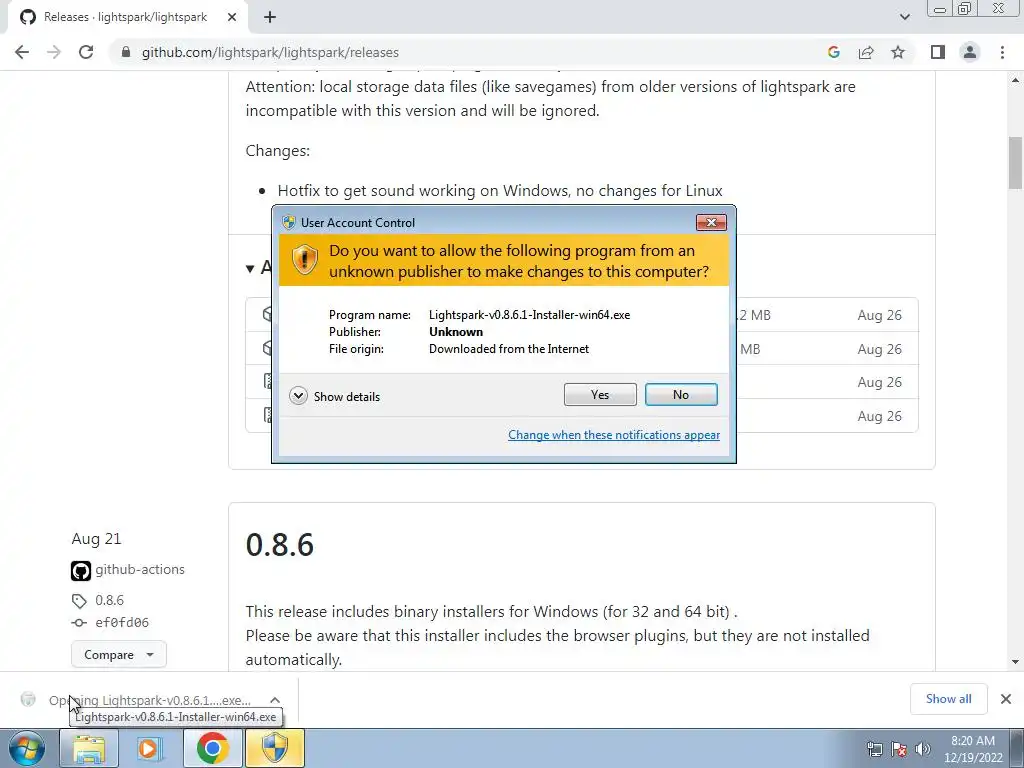The image size is (1024, 768).
Task: Open the Compare dropdown for 0.8.6
Action: point(119,654)
